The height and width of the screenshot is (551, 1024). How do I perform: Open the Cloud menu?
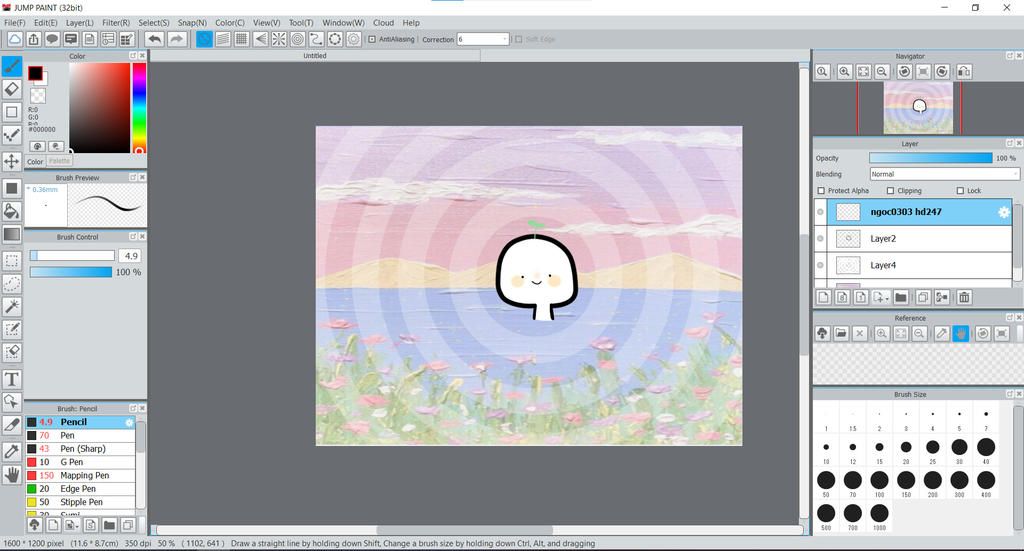click(383, 22)
